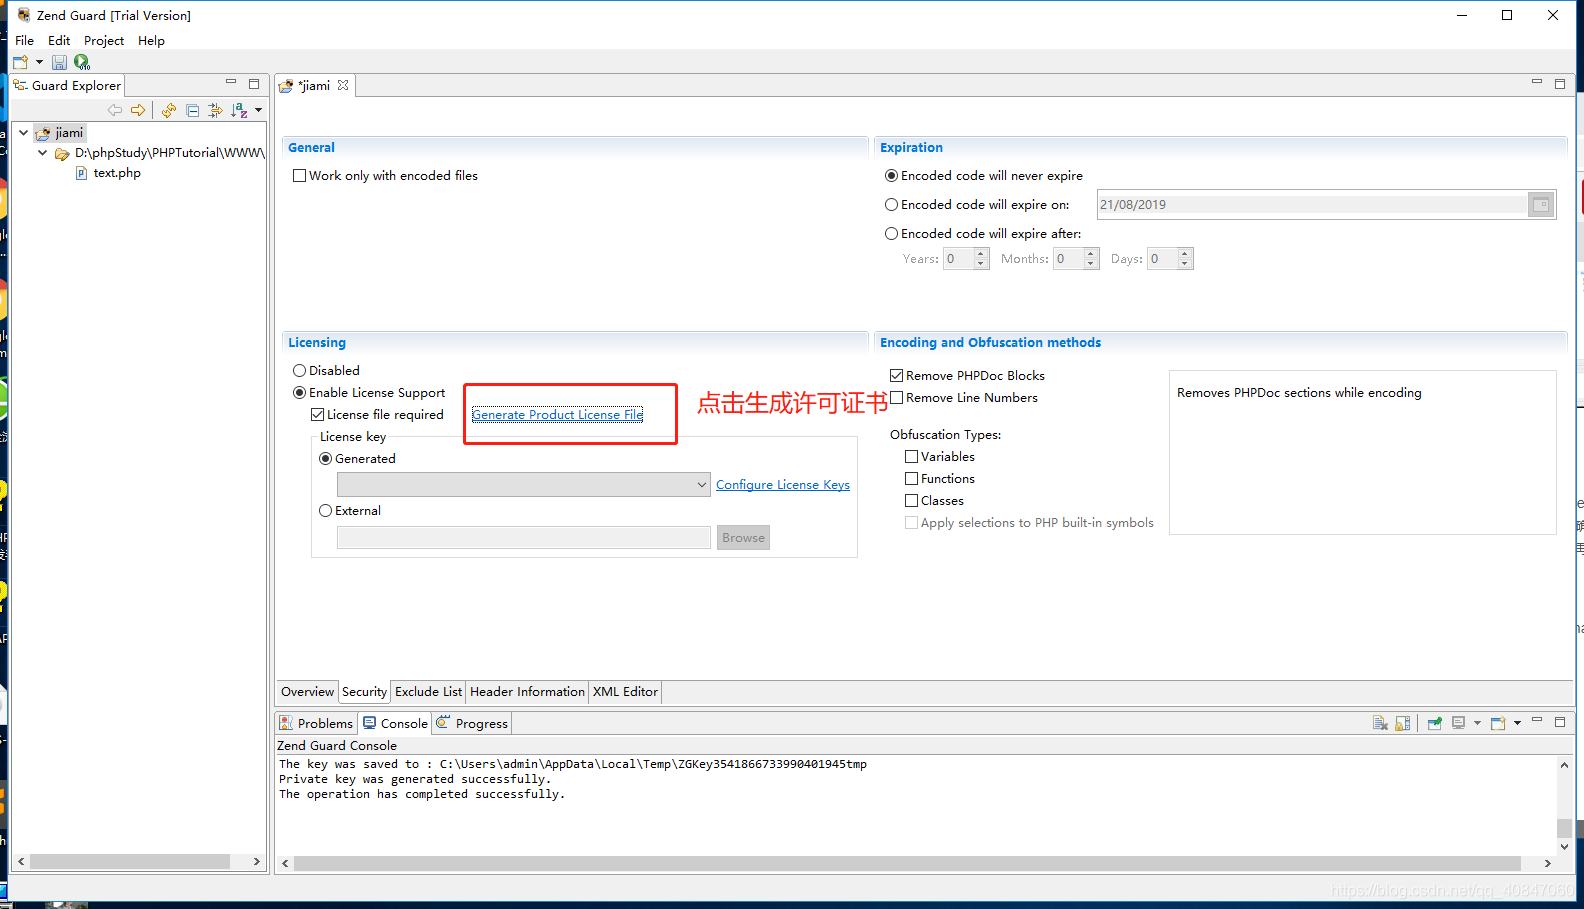This screenshot has height=909, width=1584.
Task: Open the Project menu
Action: pos(104,41)
